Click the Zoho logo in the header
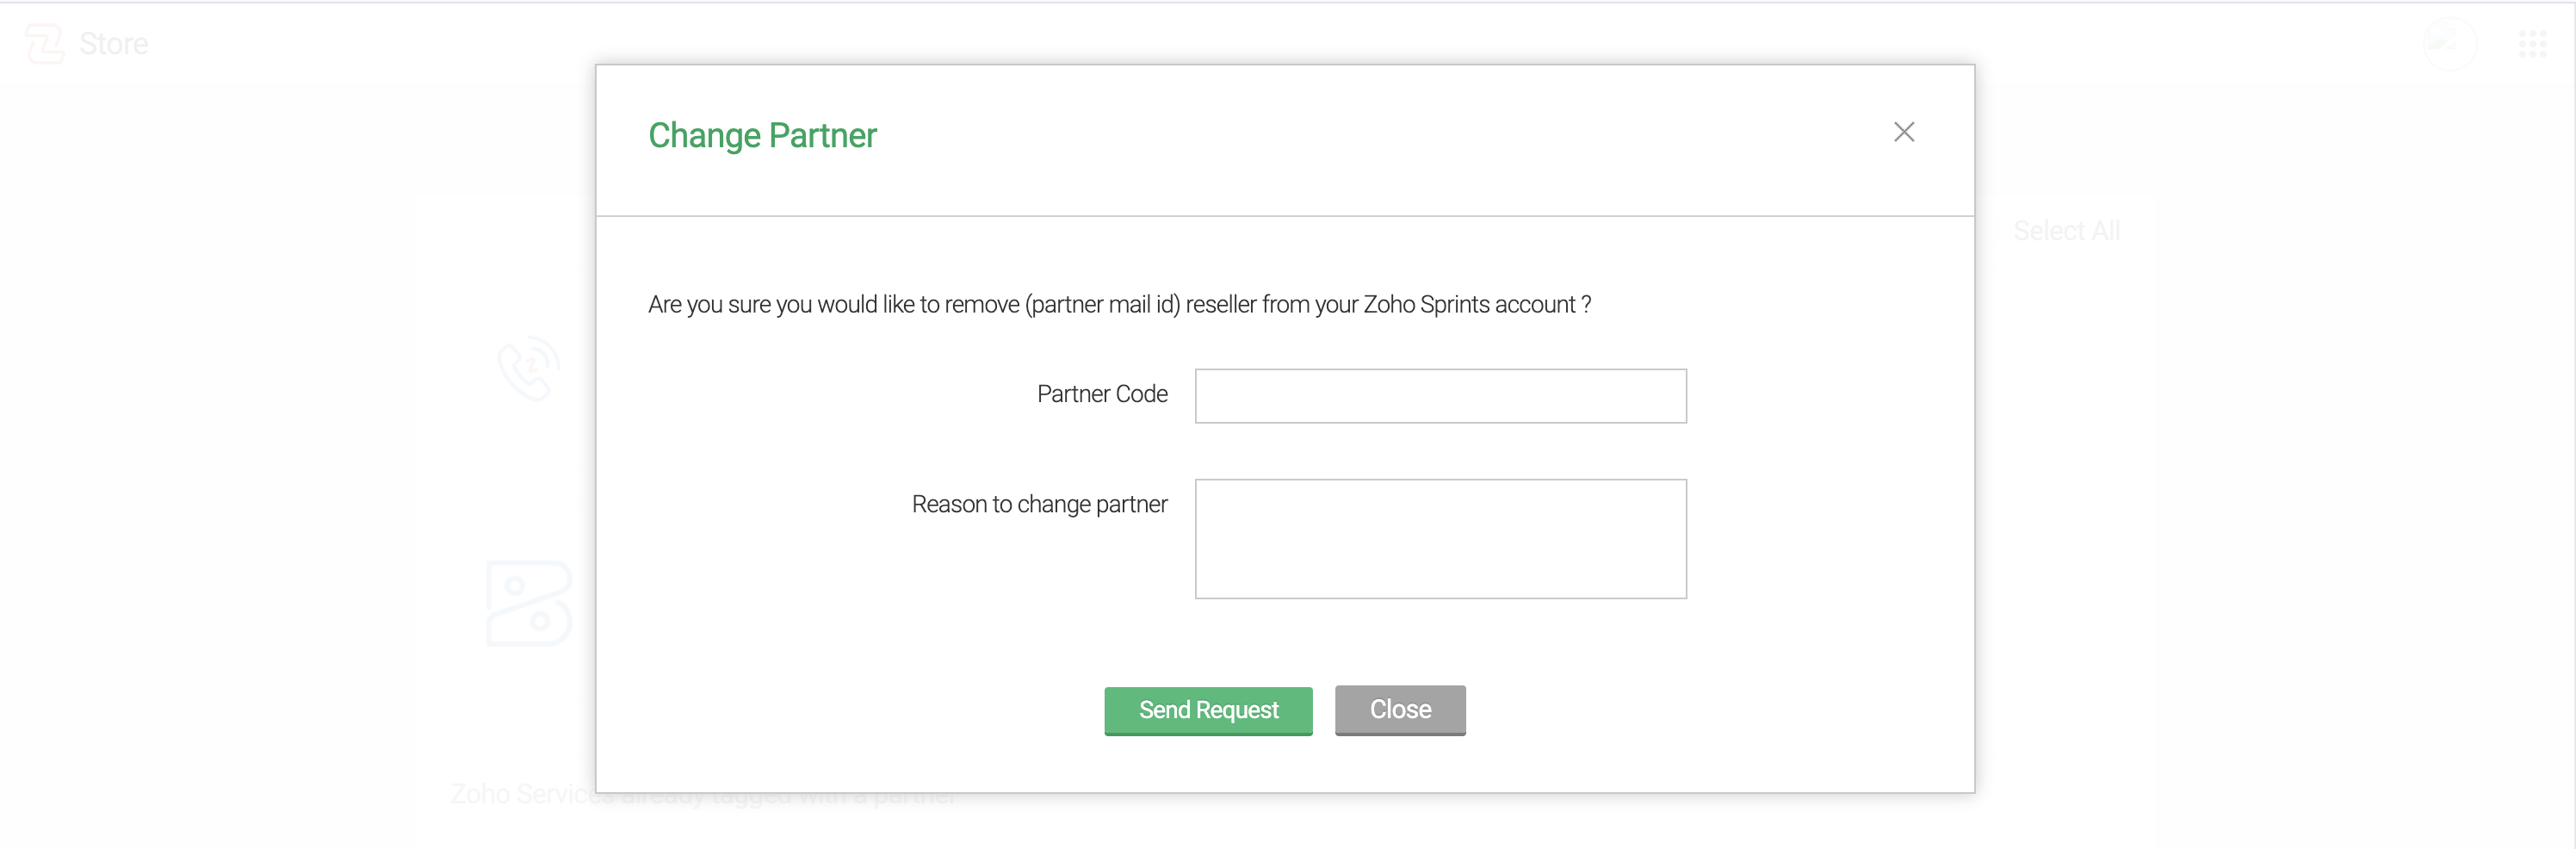Viewport: 2576px width, 849px height. click(44, 44)
